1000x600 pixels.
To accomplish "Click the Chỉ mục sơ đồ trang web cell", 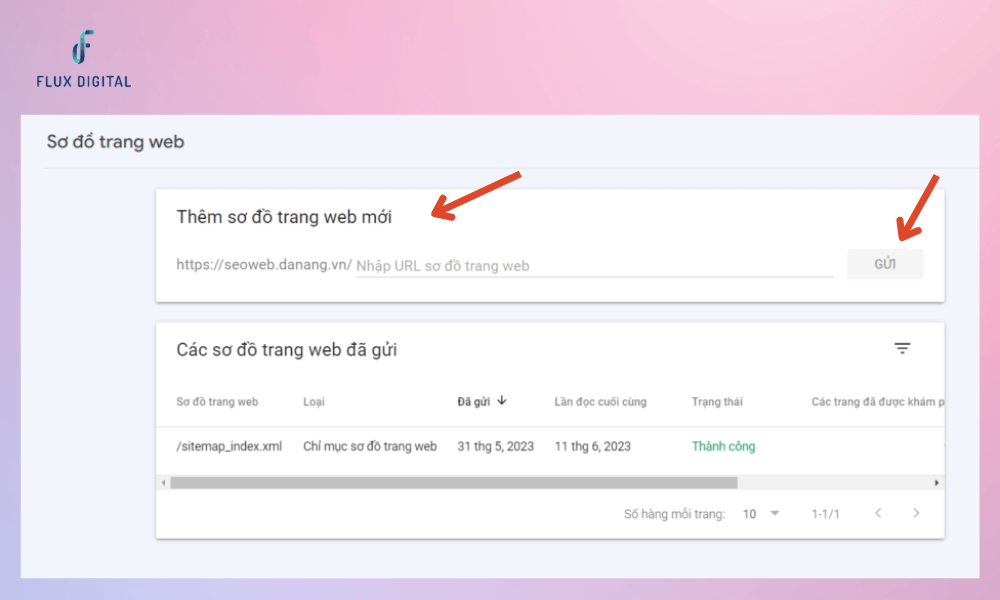I will [370, 446].
